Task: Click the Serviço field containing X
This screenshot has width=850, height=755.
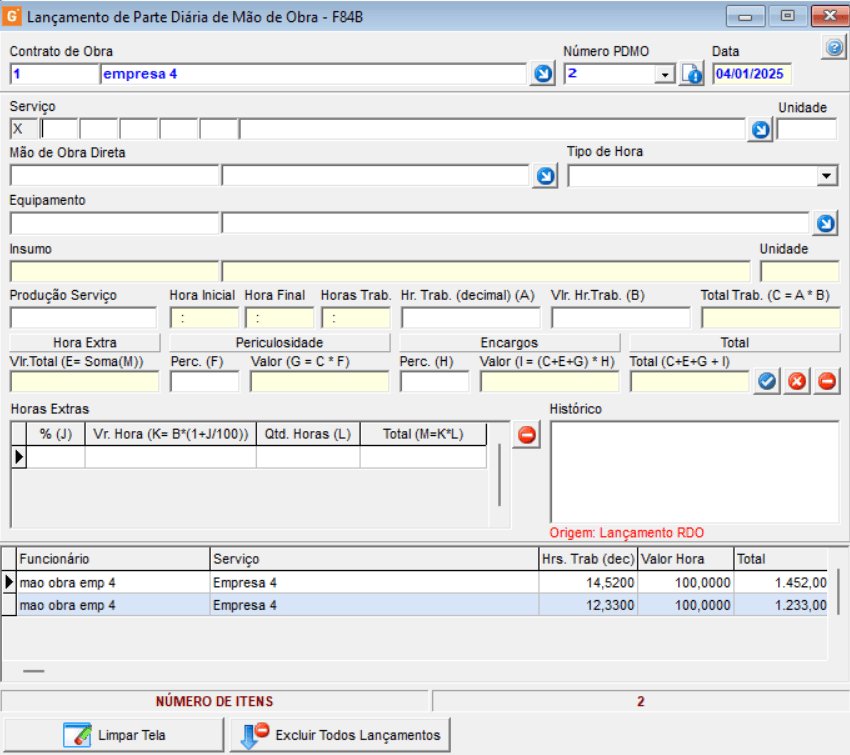Action: (x=24, y=130)
